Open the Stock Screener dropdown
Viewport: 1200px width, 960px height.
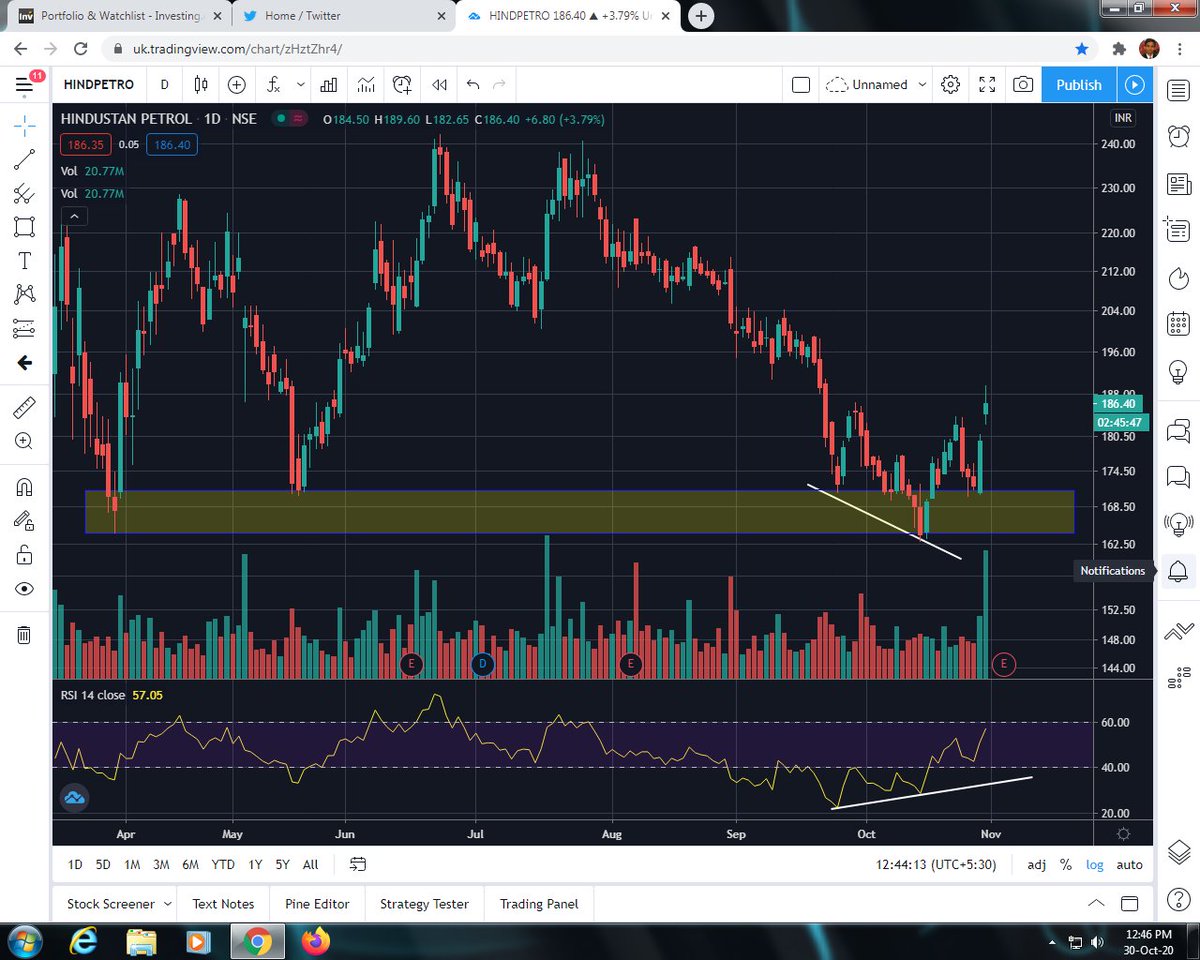[119, 904]
